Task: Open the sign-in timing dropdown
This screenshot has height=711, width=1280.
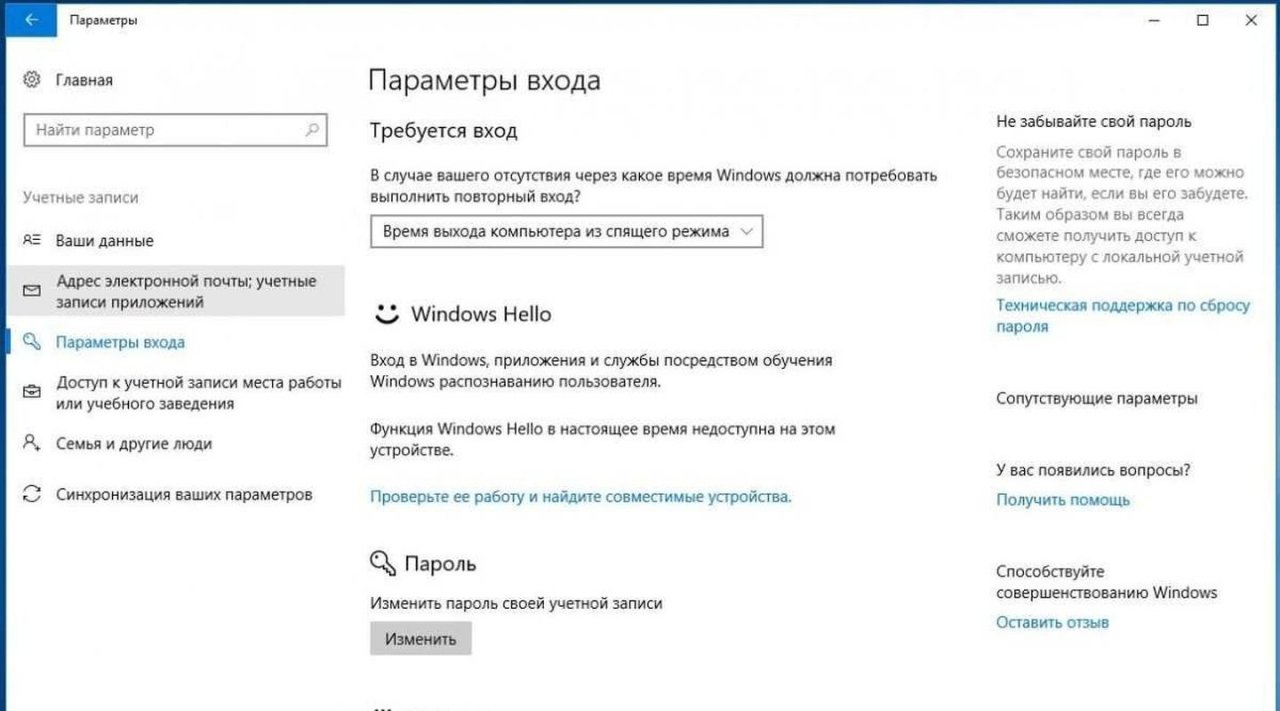Action: click(x=566, y=231)
